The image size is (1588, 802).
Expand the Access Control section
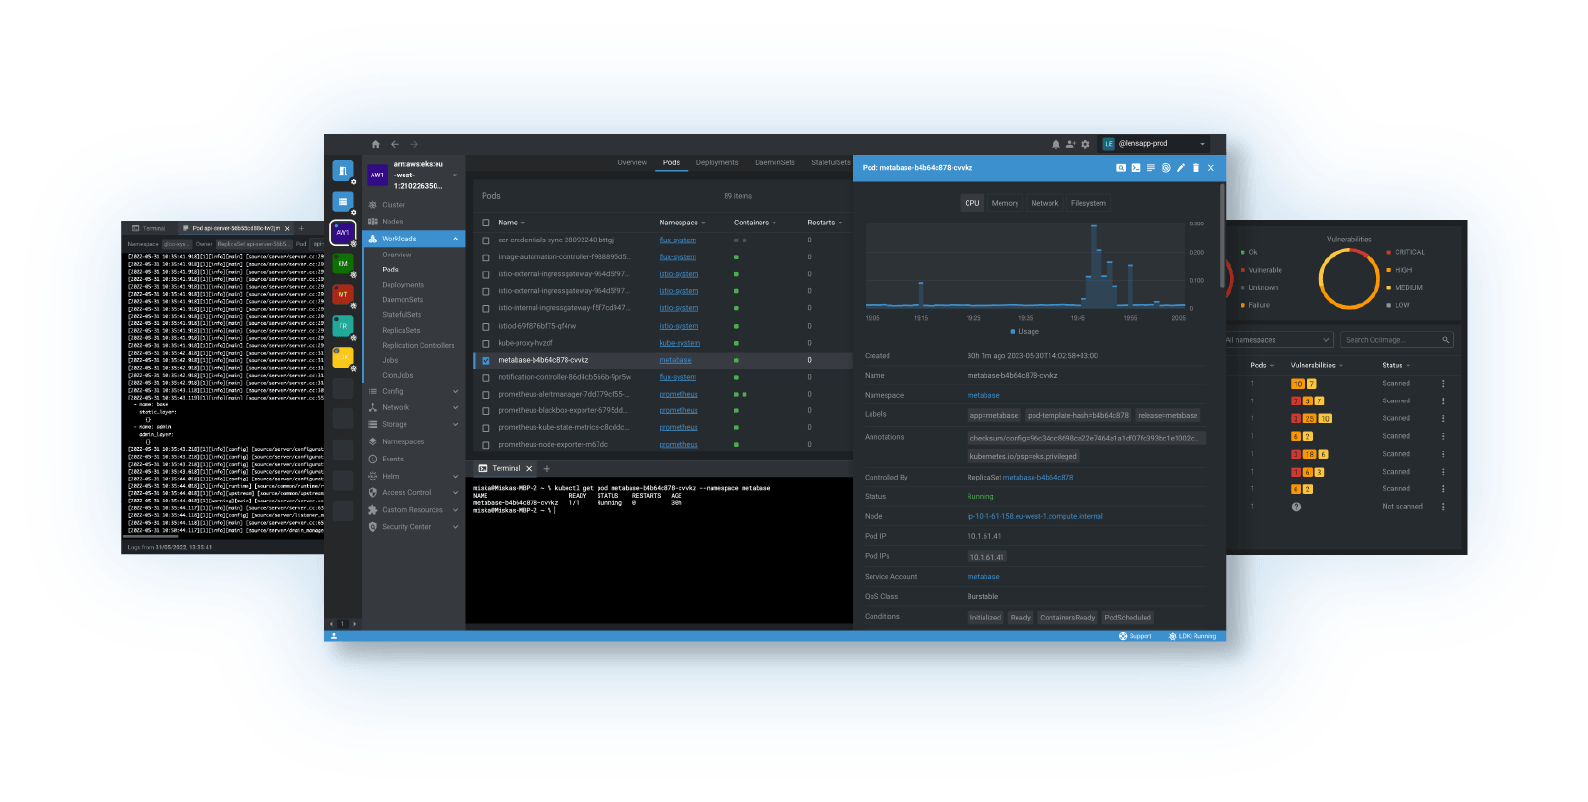click(455, 493)
